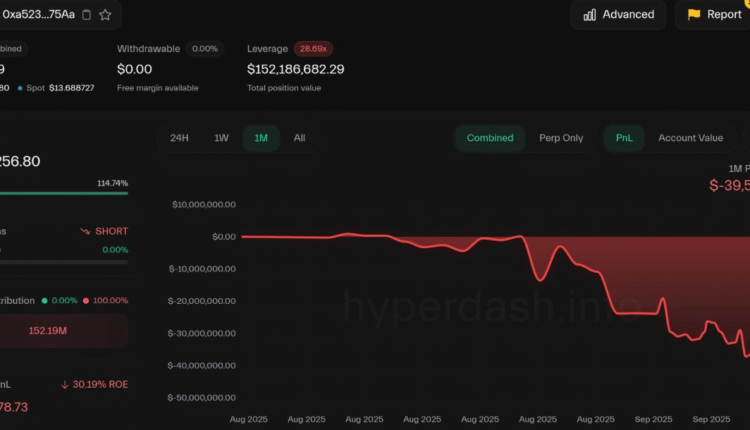Switch chart to Combined view
750x430 pixels.
[489, 138]
